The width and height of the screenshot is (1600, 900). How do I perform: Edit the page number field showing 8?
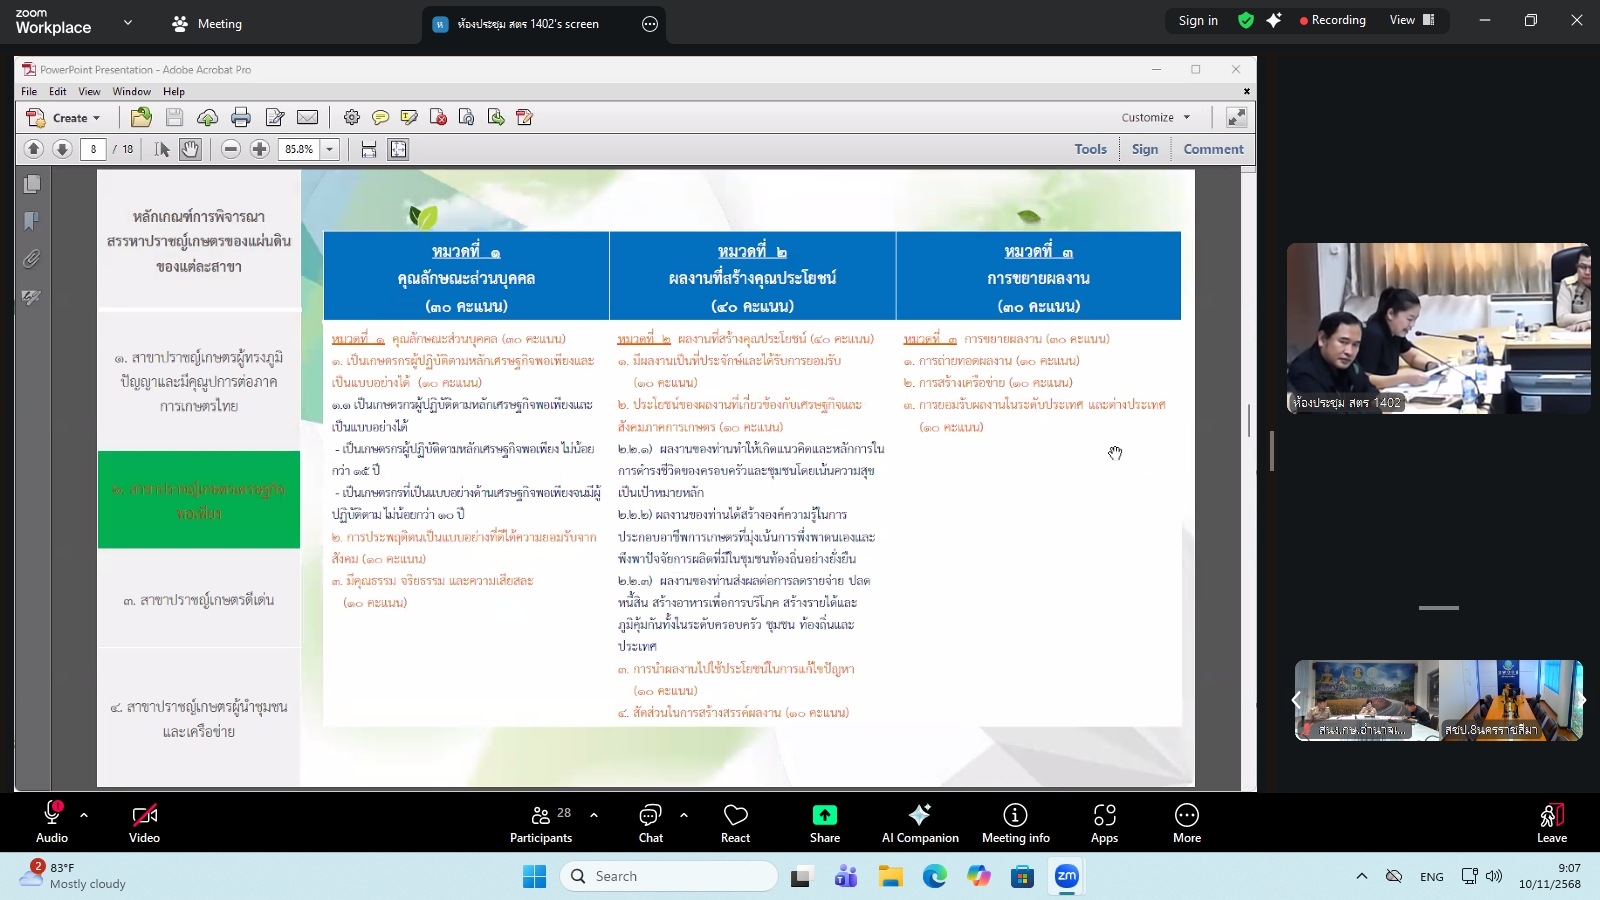pyautogui.click(x=93, y=149)
